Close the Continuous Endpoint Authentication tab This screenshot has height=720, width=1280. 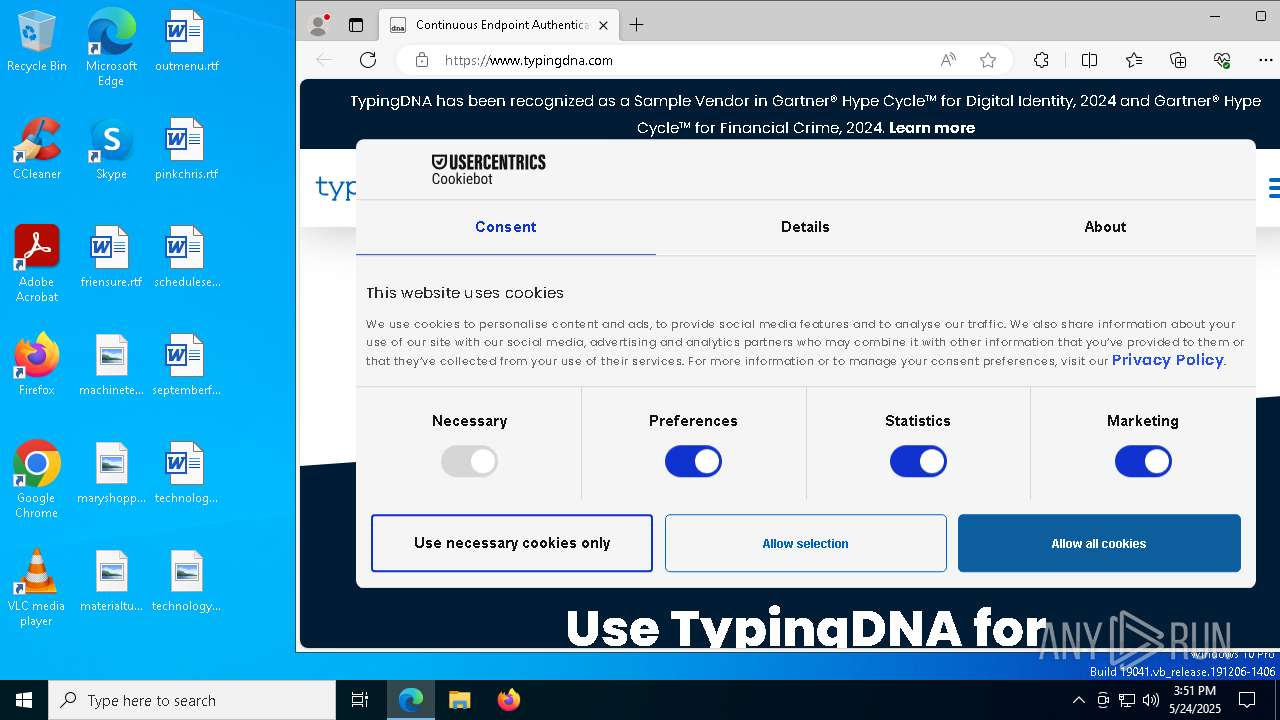point(603,25)
